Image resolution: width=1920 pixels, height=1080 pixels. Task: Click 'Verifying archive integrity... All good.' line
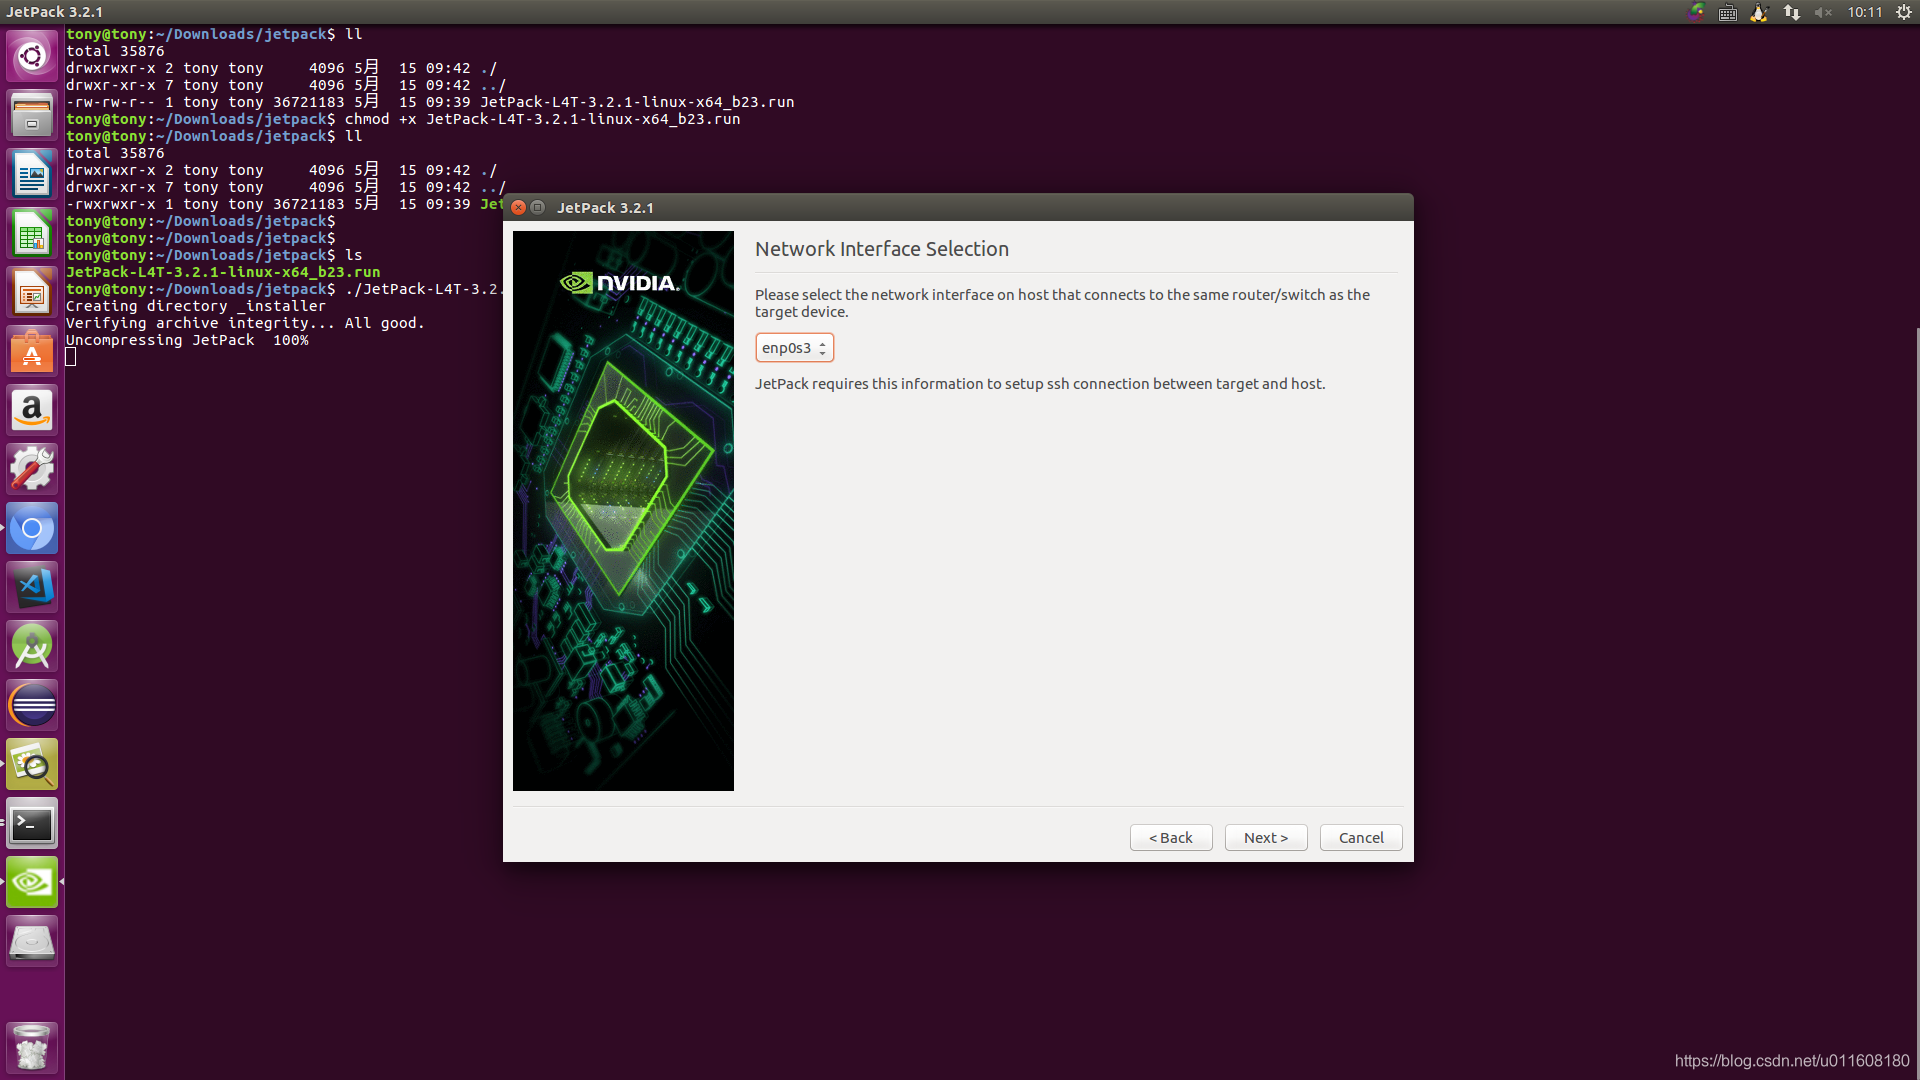point(245,323)
